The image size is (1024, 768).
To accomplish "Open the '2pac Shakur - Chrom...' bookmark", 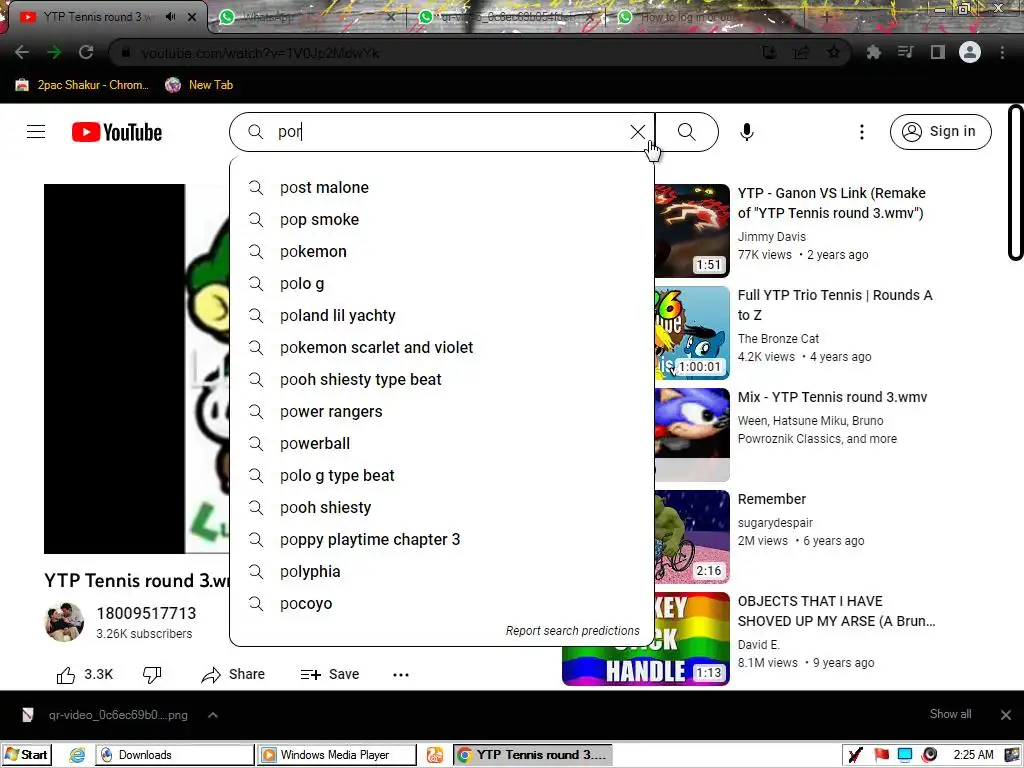I will click(82, 85).
